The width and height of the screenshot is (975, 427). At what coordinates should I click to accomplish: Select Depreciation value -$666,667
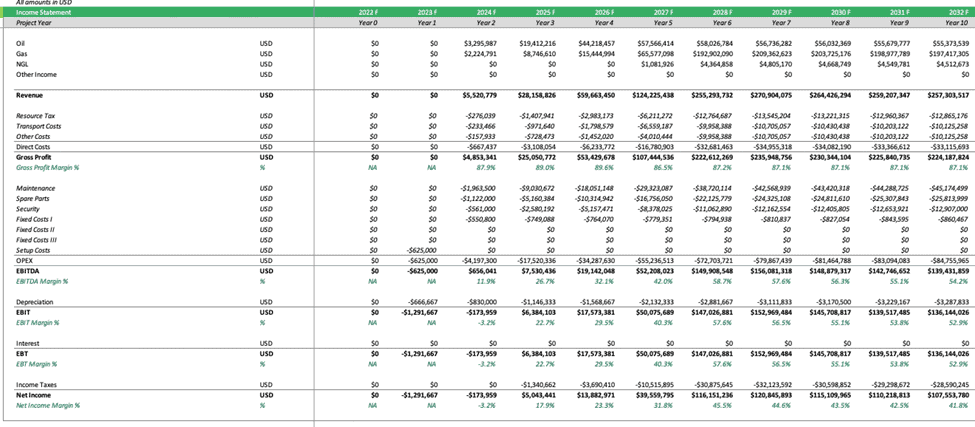tap(422, 302)
